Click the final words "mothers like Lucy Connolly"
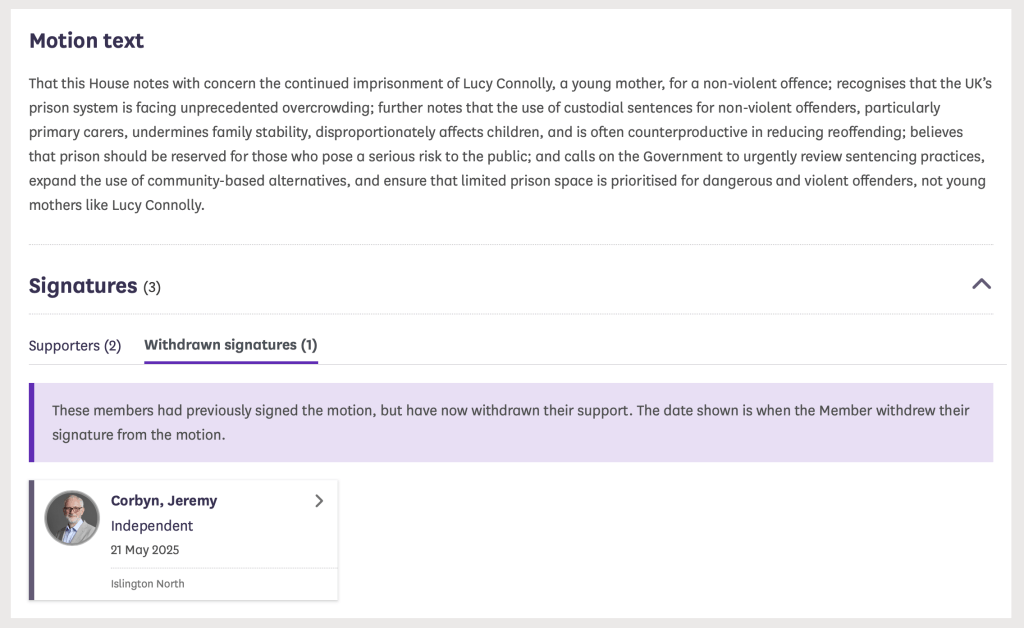1024x628 pixels. [116, 206]
